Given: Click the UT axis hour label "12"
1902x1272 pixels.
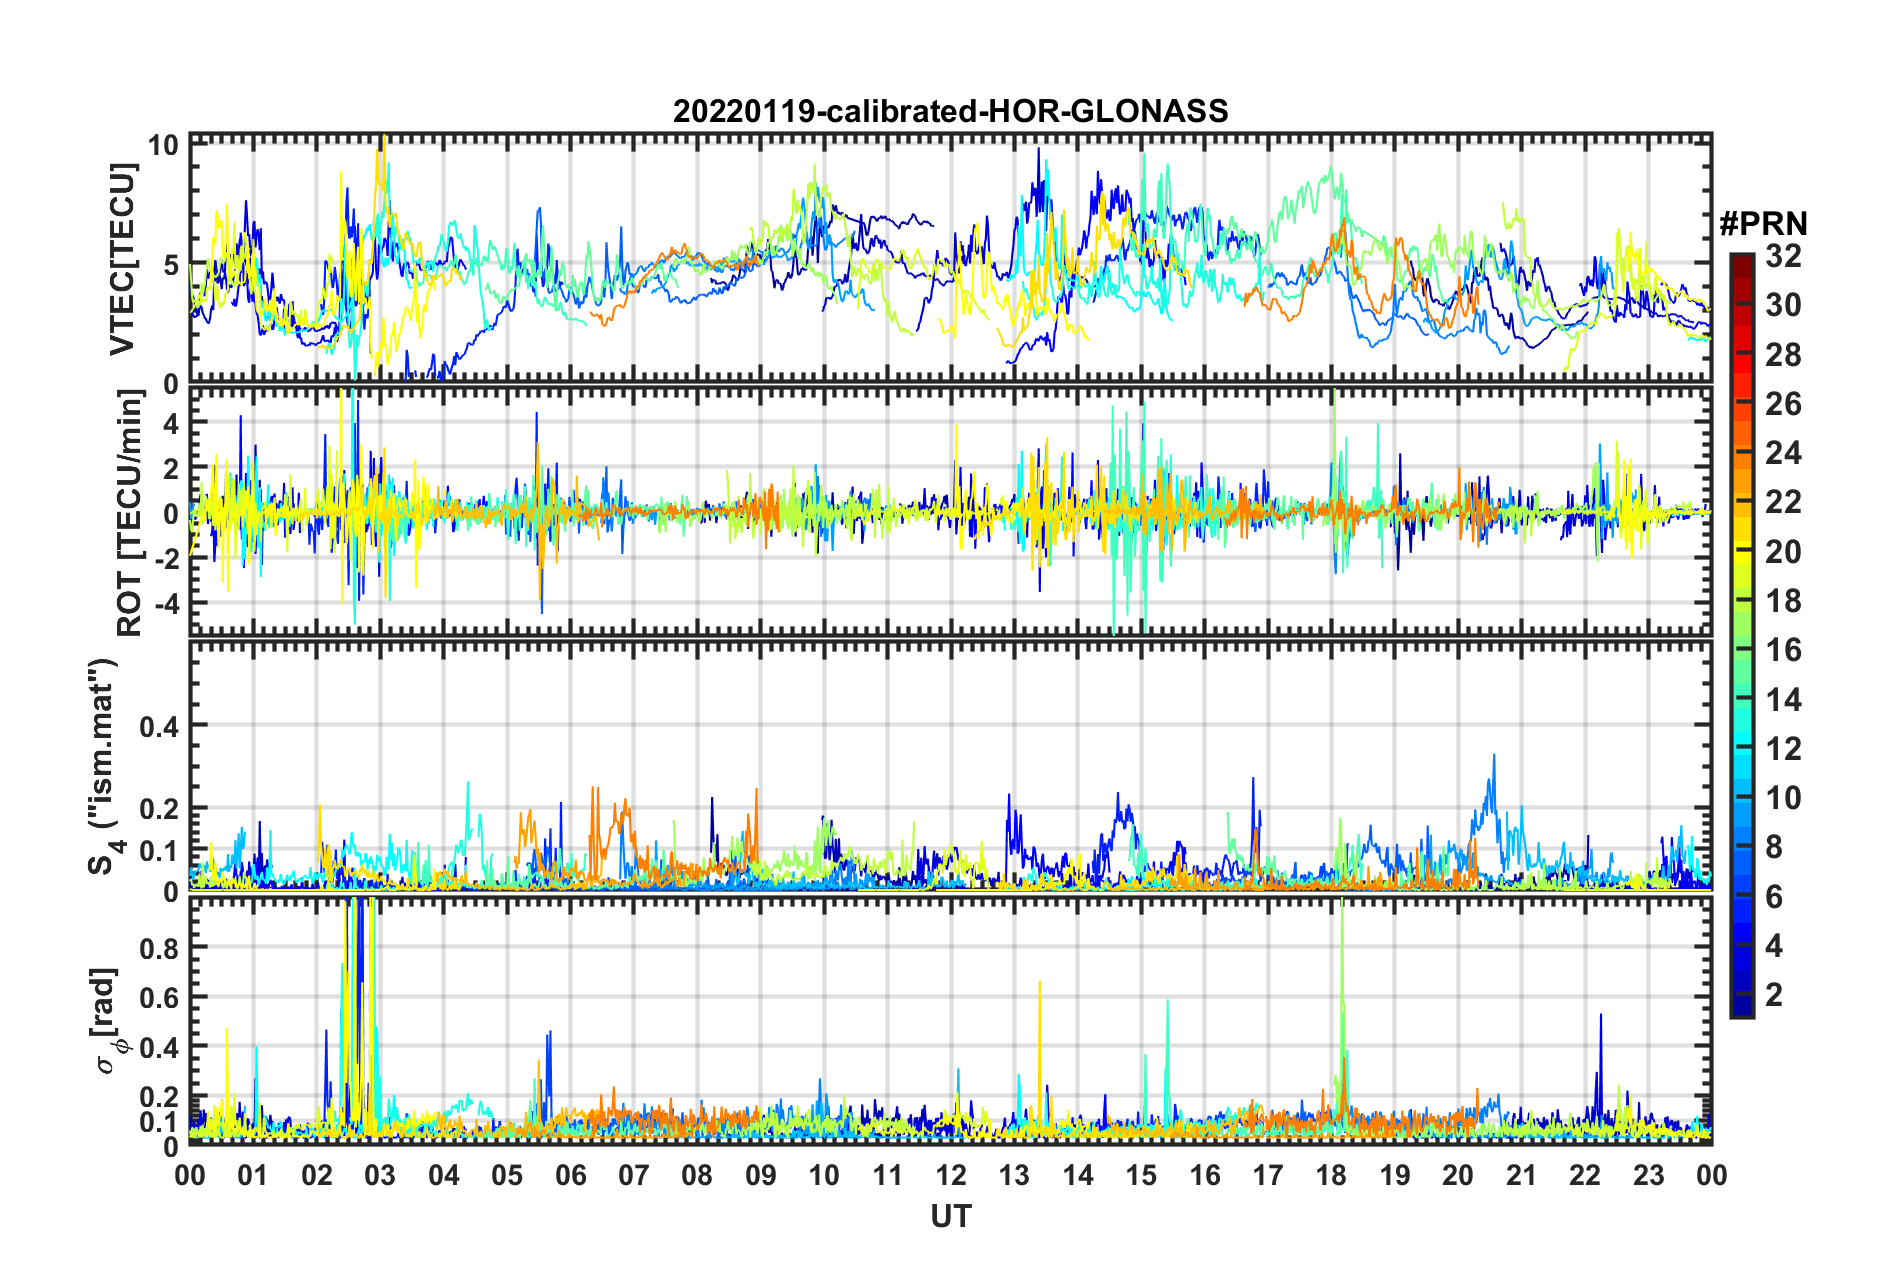Looking at the screenshot, I should (951, 1175).
